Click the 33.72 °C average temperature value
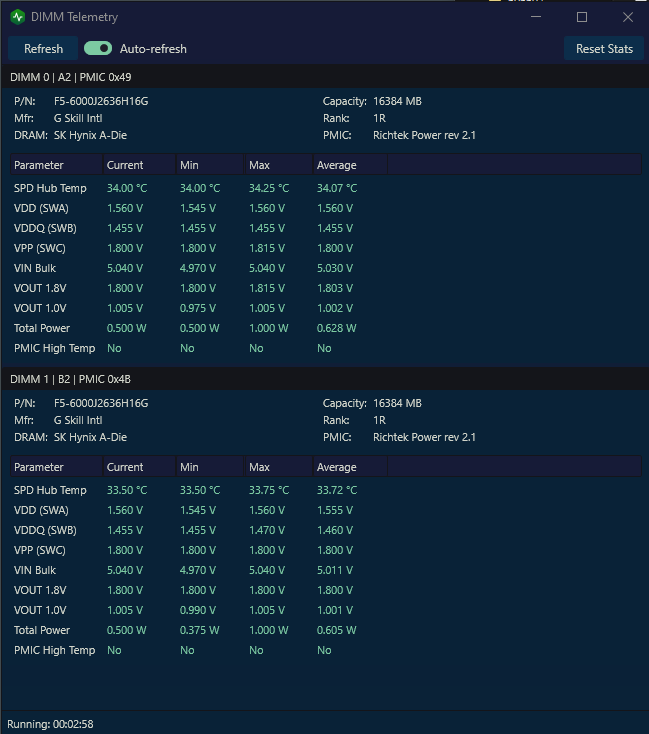Image resolution: width=649 pixels, height=734 pixels. point(337,490)
